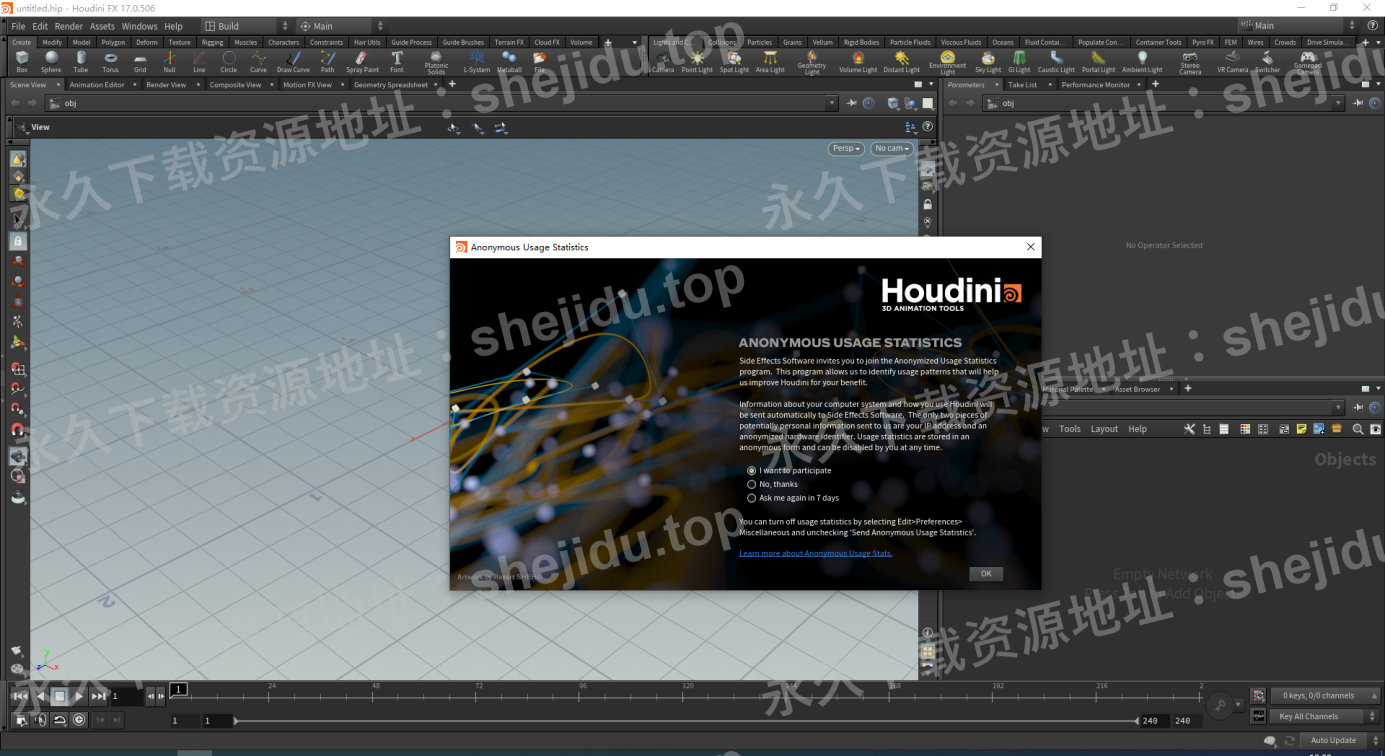
Task: Close the Anonymous Usage Statistics dialog
Action: pos(1030,247)
